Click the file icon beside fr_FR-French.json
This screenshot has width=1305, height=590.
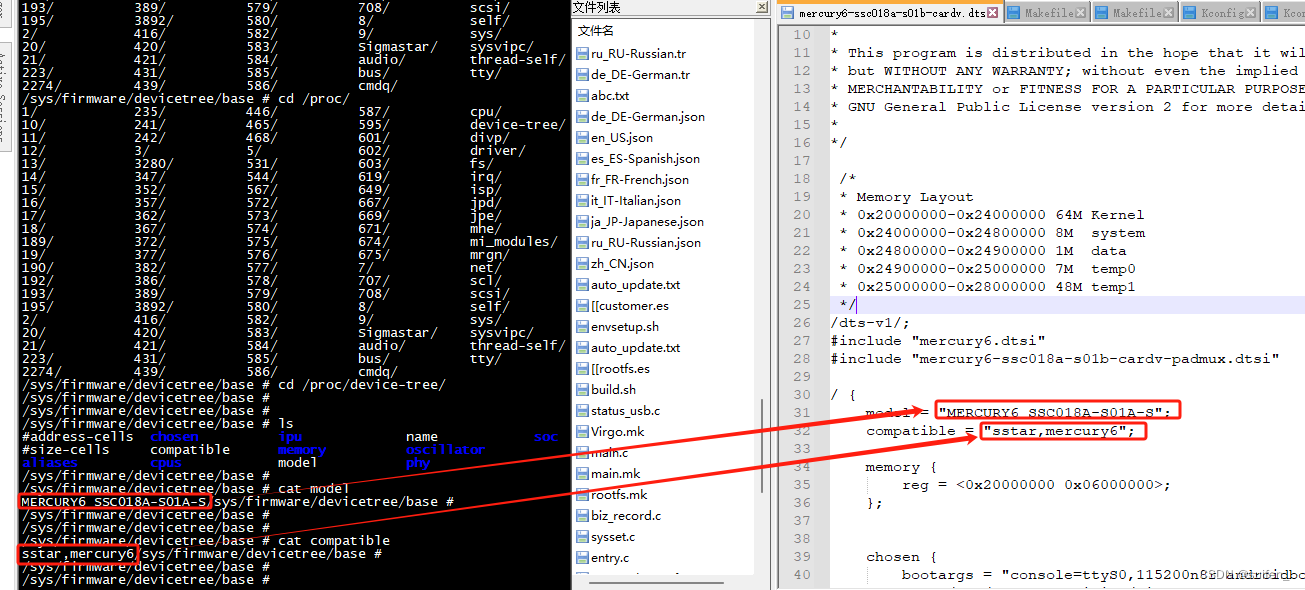tap(583, 180)
